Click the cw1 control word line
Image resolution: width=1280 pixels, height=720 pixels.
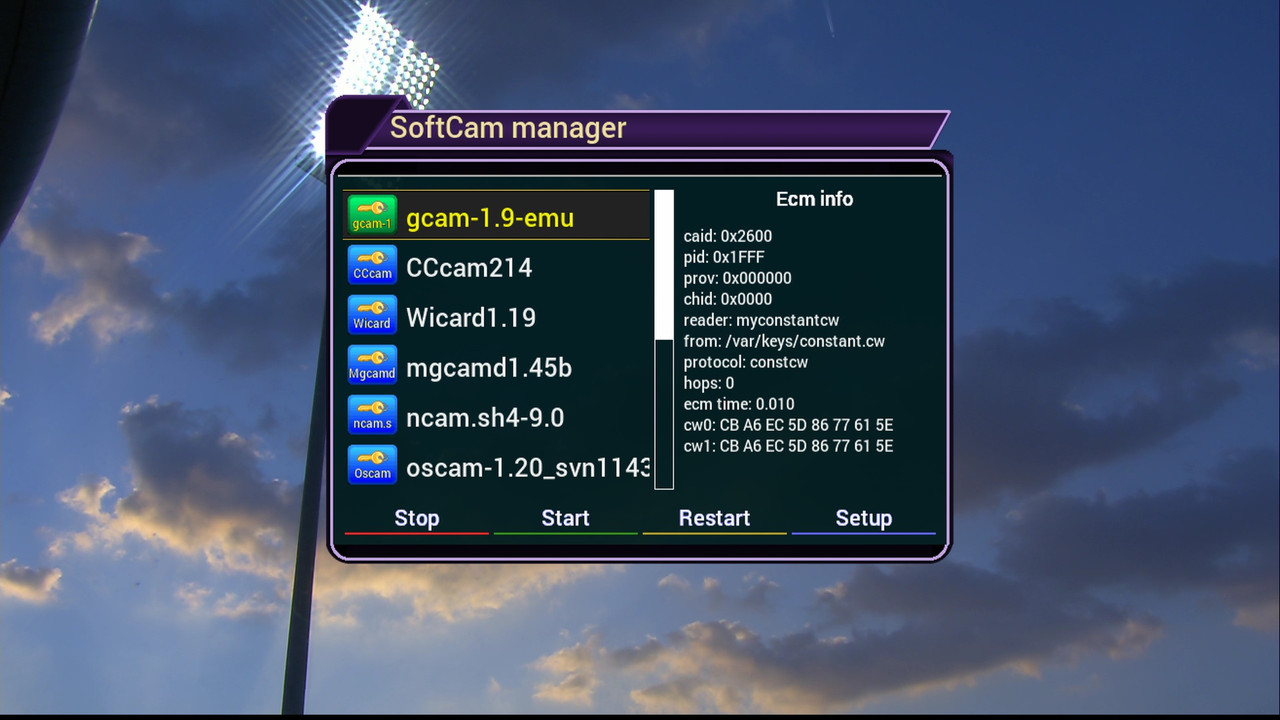[789, 446]
